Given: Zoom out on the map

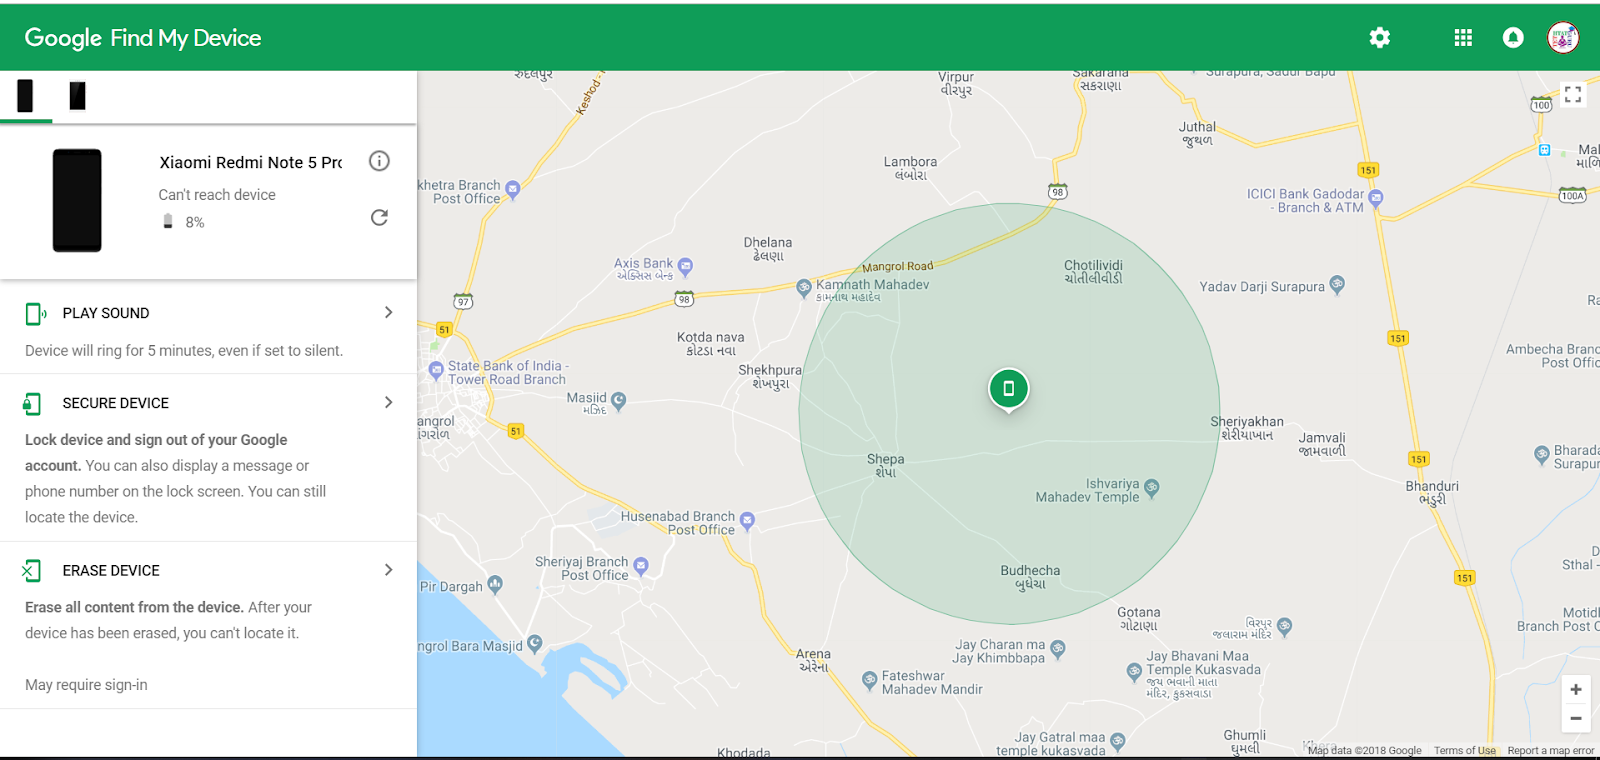Looking at the screenshot, I should (x=1576, y=718).
